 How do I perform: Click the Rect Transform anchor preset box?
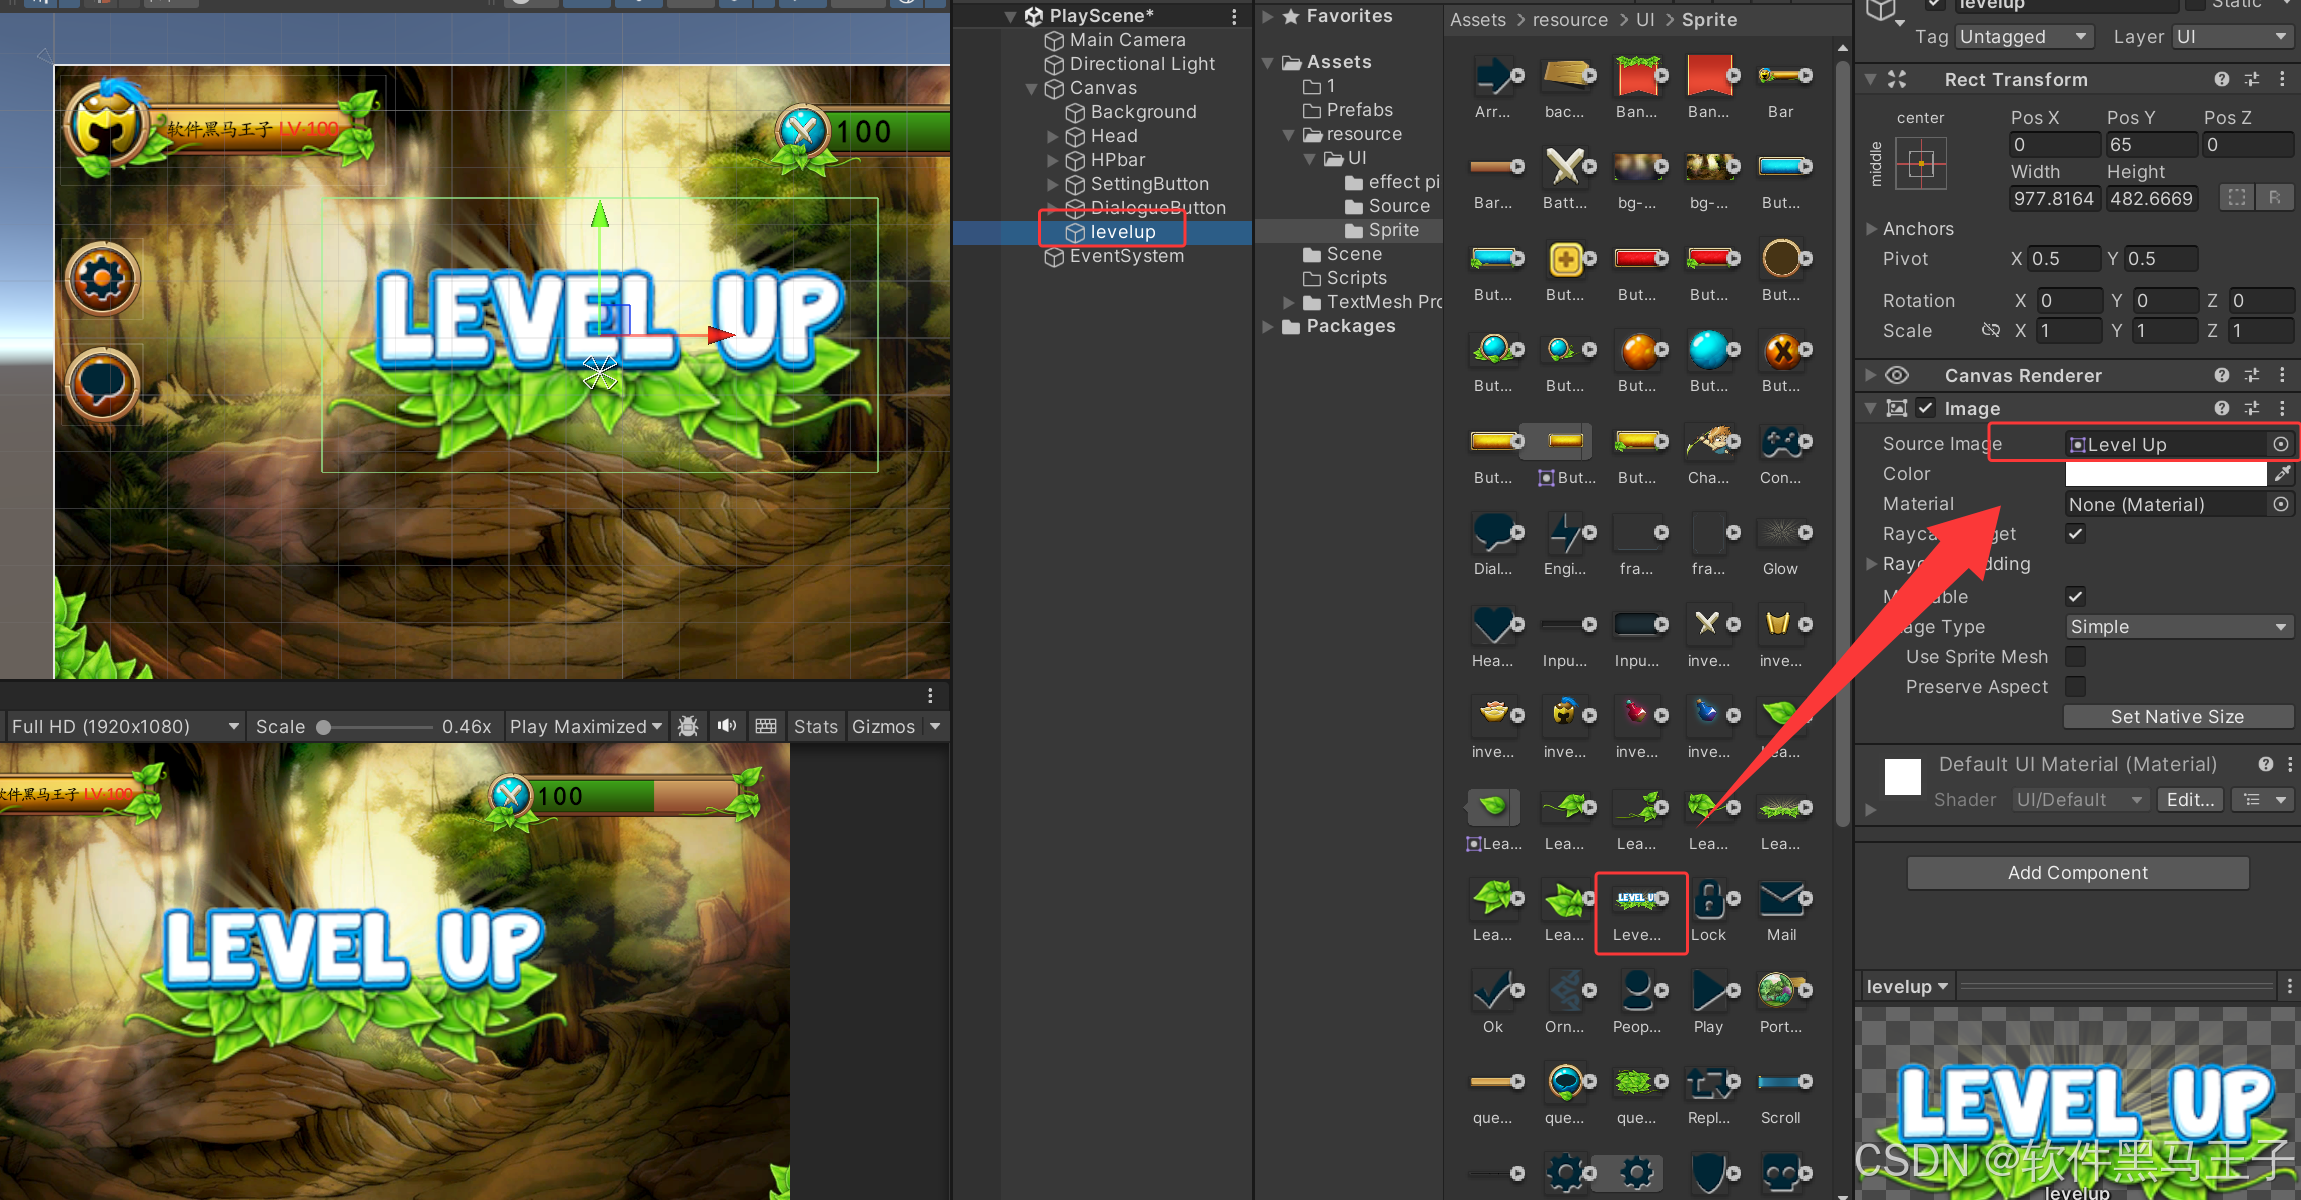click(x=1921, y=165)
